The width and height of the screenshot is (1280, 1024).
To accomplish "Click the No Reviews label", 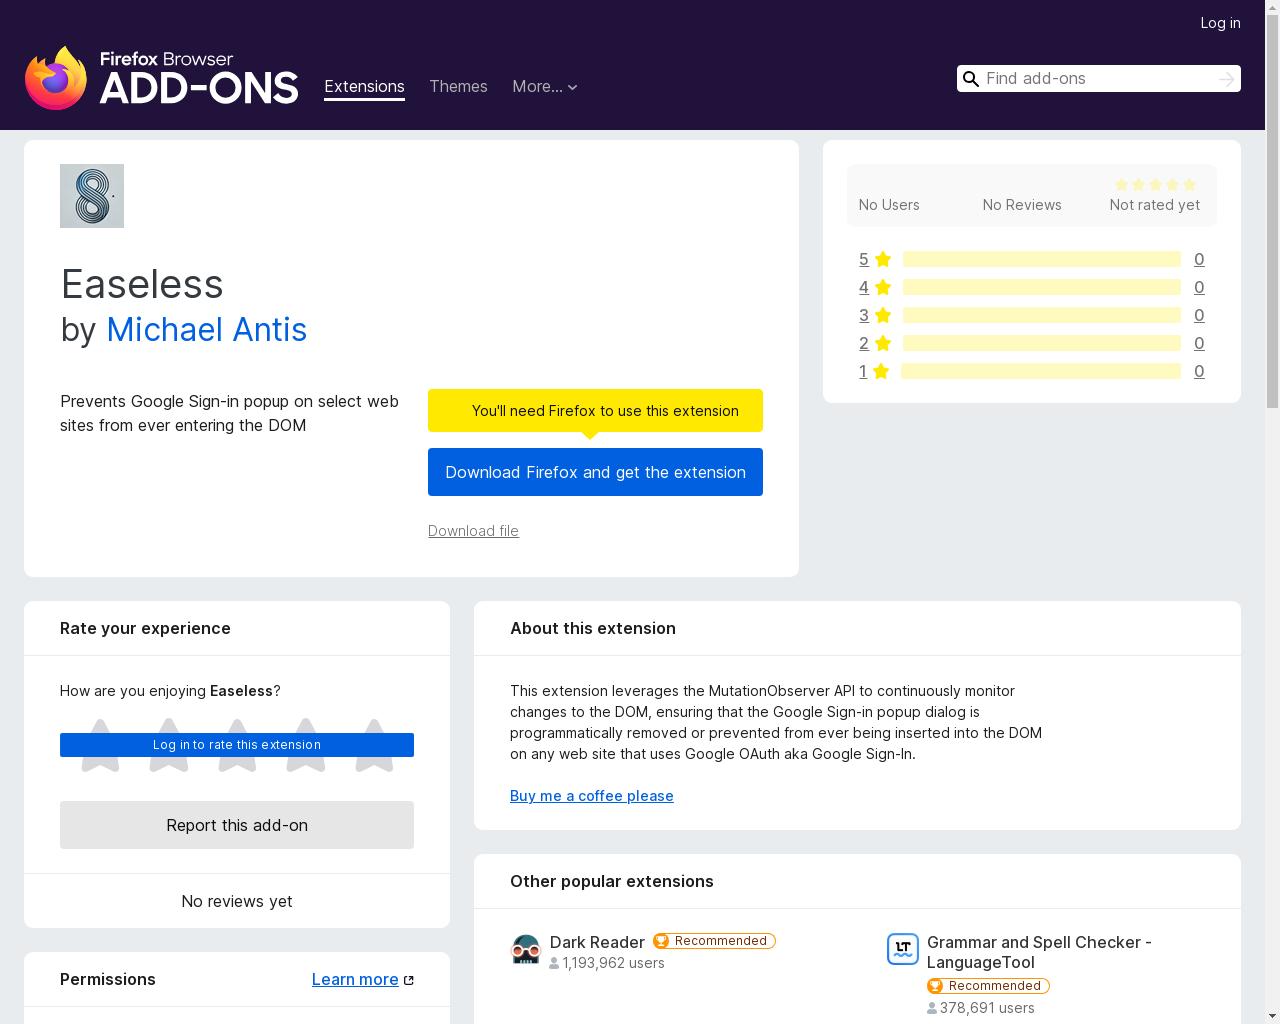I will click(1022, 204).
